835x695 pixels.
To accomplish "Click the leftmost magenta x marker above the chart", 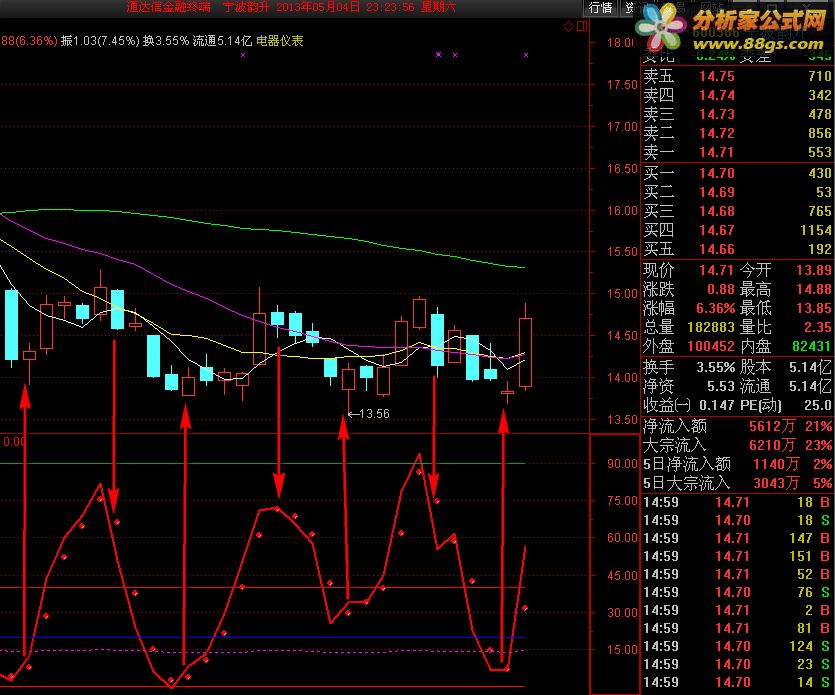I will tap(243, 54).
